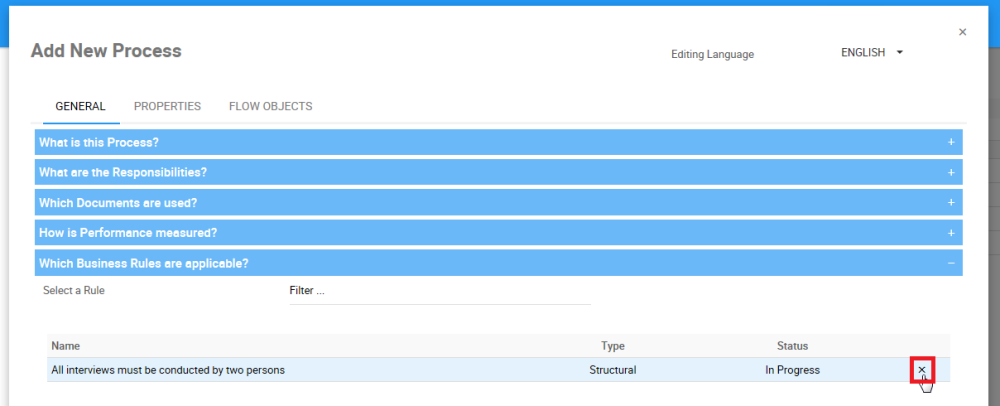Expand the 'What is this Process?' section title
The width and height of the screenshot is (1000, 406).
[99, 142]
